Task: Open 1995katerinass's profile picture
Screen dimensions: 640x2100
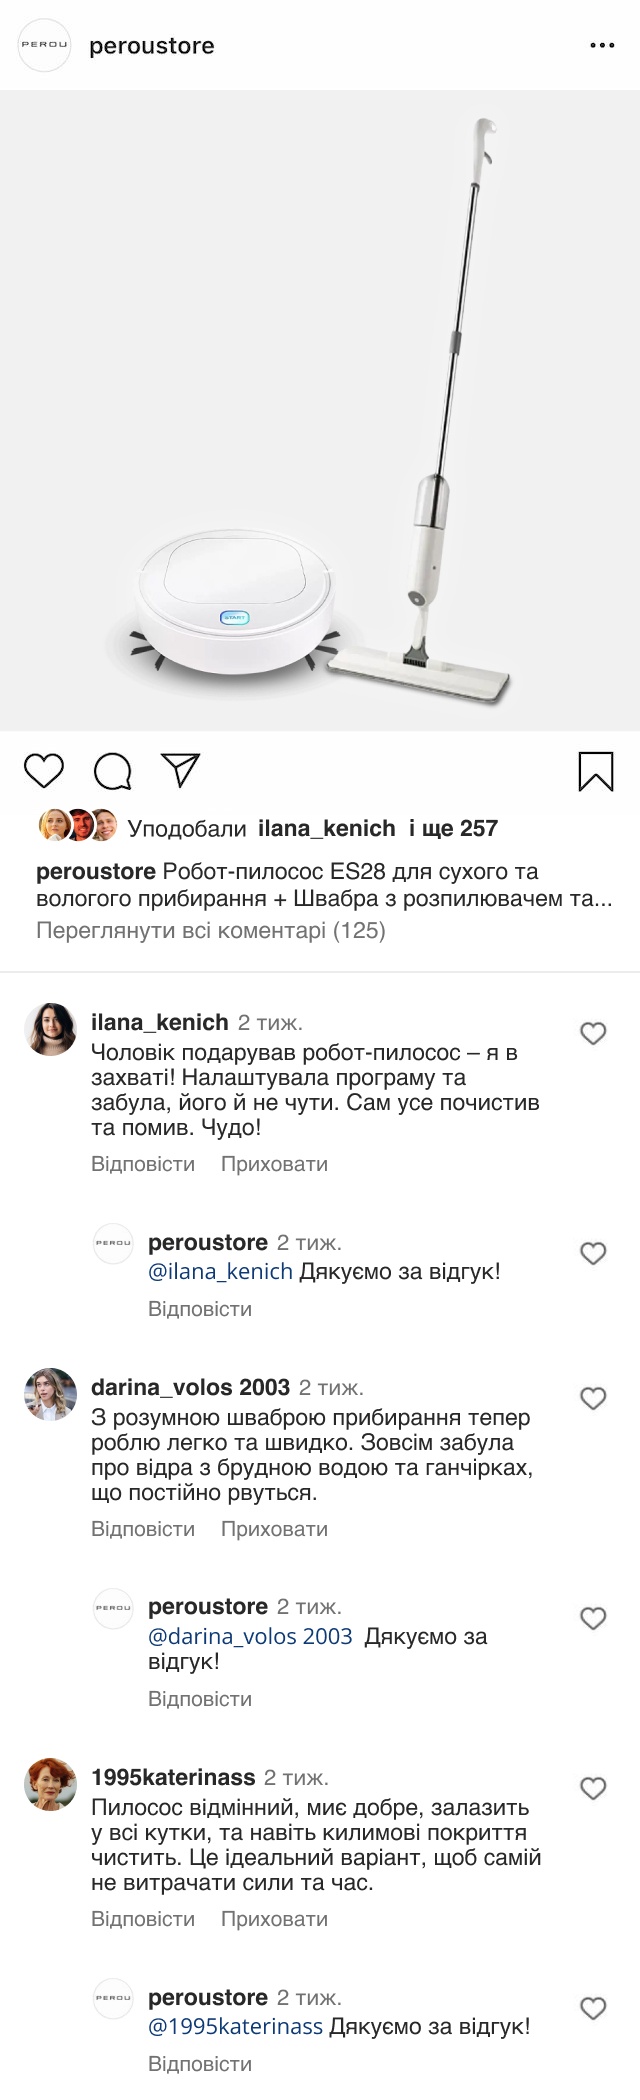Action: click(50, 1784)
